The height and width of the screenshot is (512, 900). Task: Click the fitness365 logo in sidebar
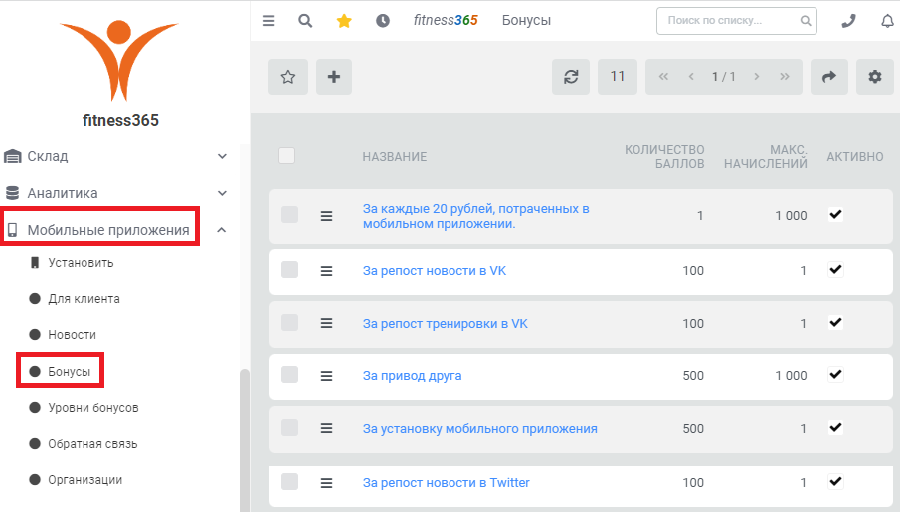pos(119,60)
